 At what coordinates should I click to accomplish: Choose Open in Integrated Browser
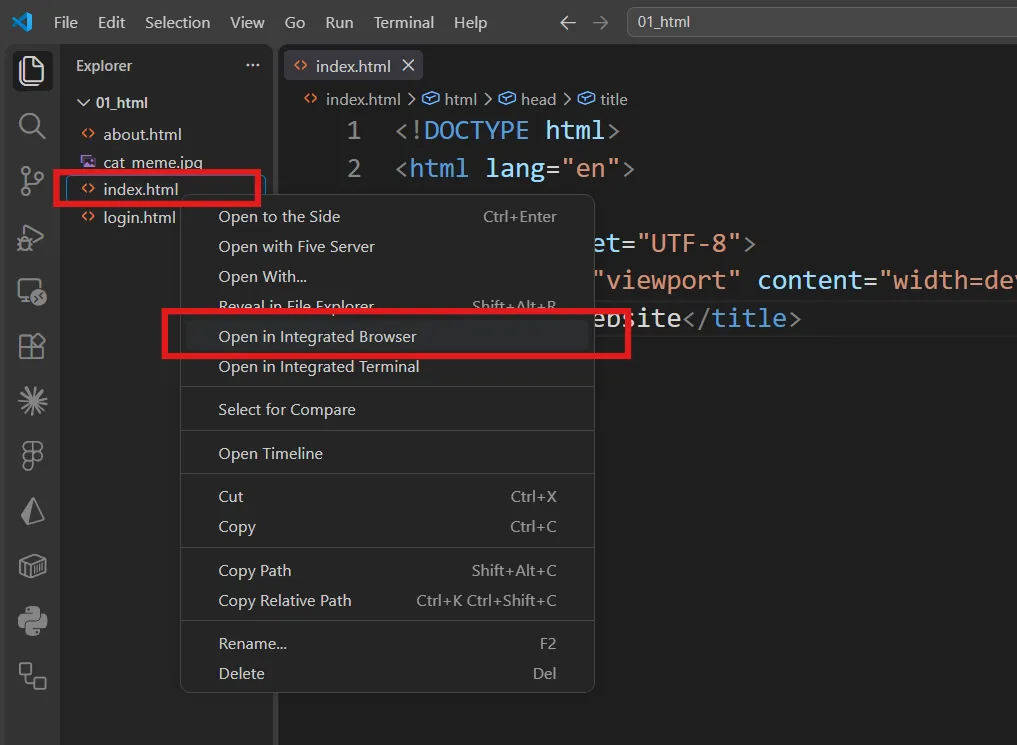tap(387, 337)
